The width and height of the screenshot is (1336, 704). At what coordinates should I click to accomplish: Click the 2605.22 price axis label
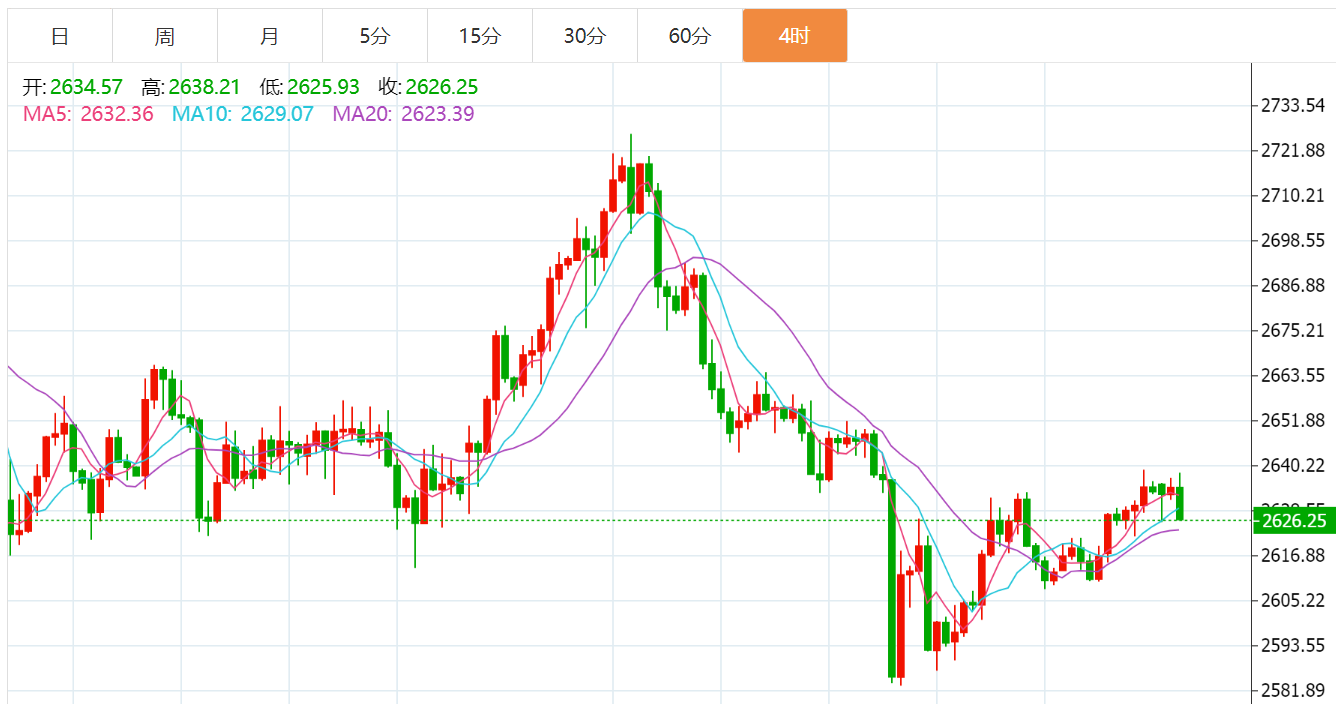click(x=1293, y=601)
